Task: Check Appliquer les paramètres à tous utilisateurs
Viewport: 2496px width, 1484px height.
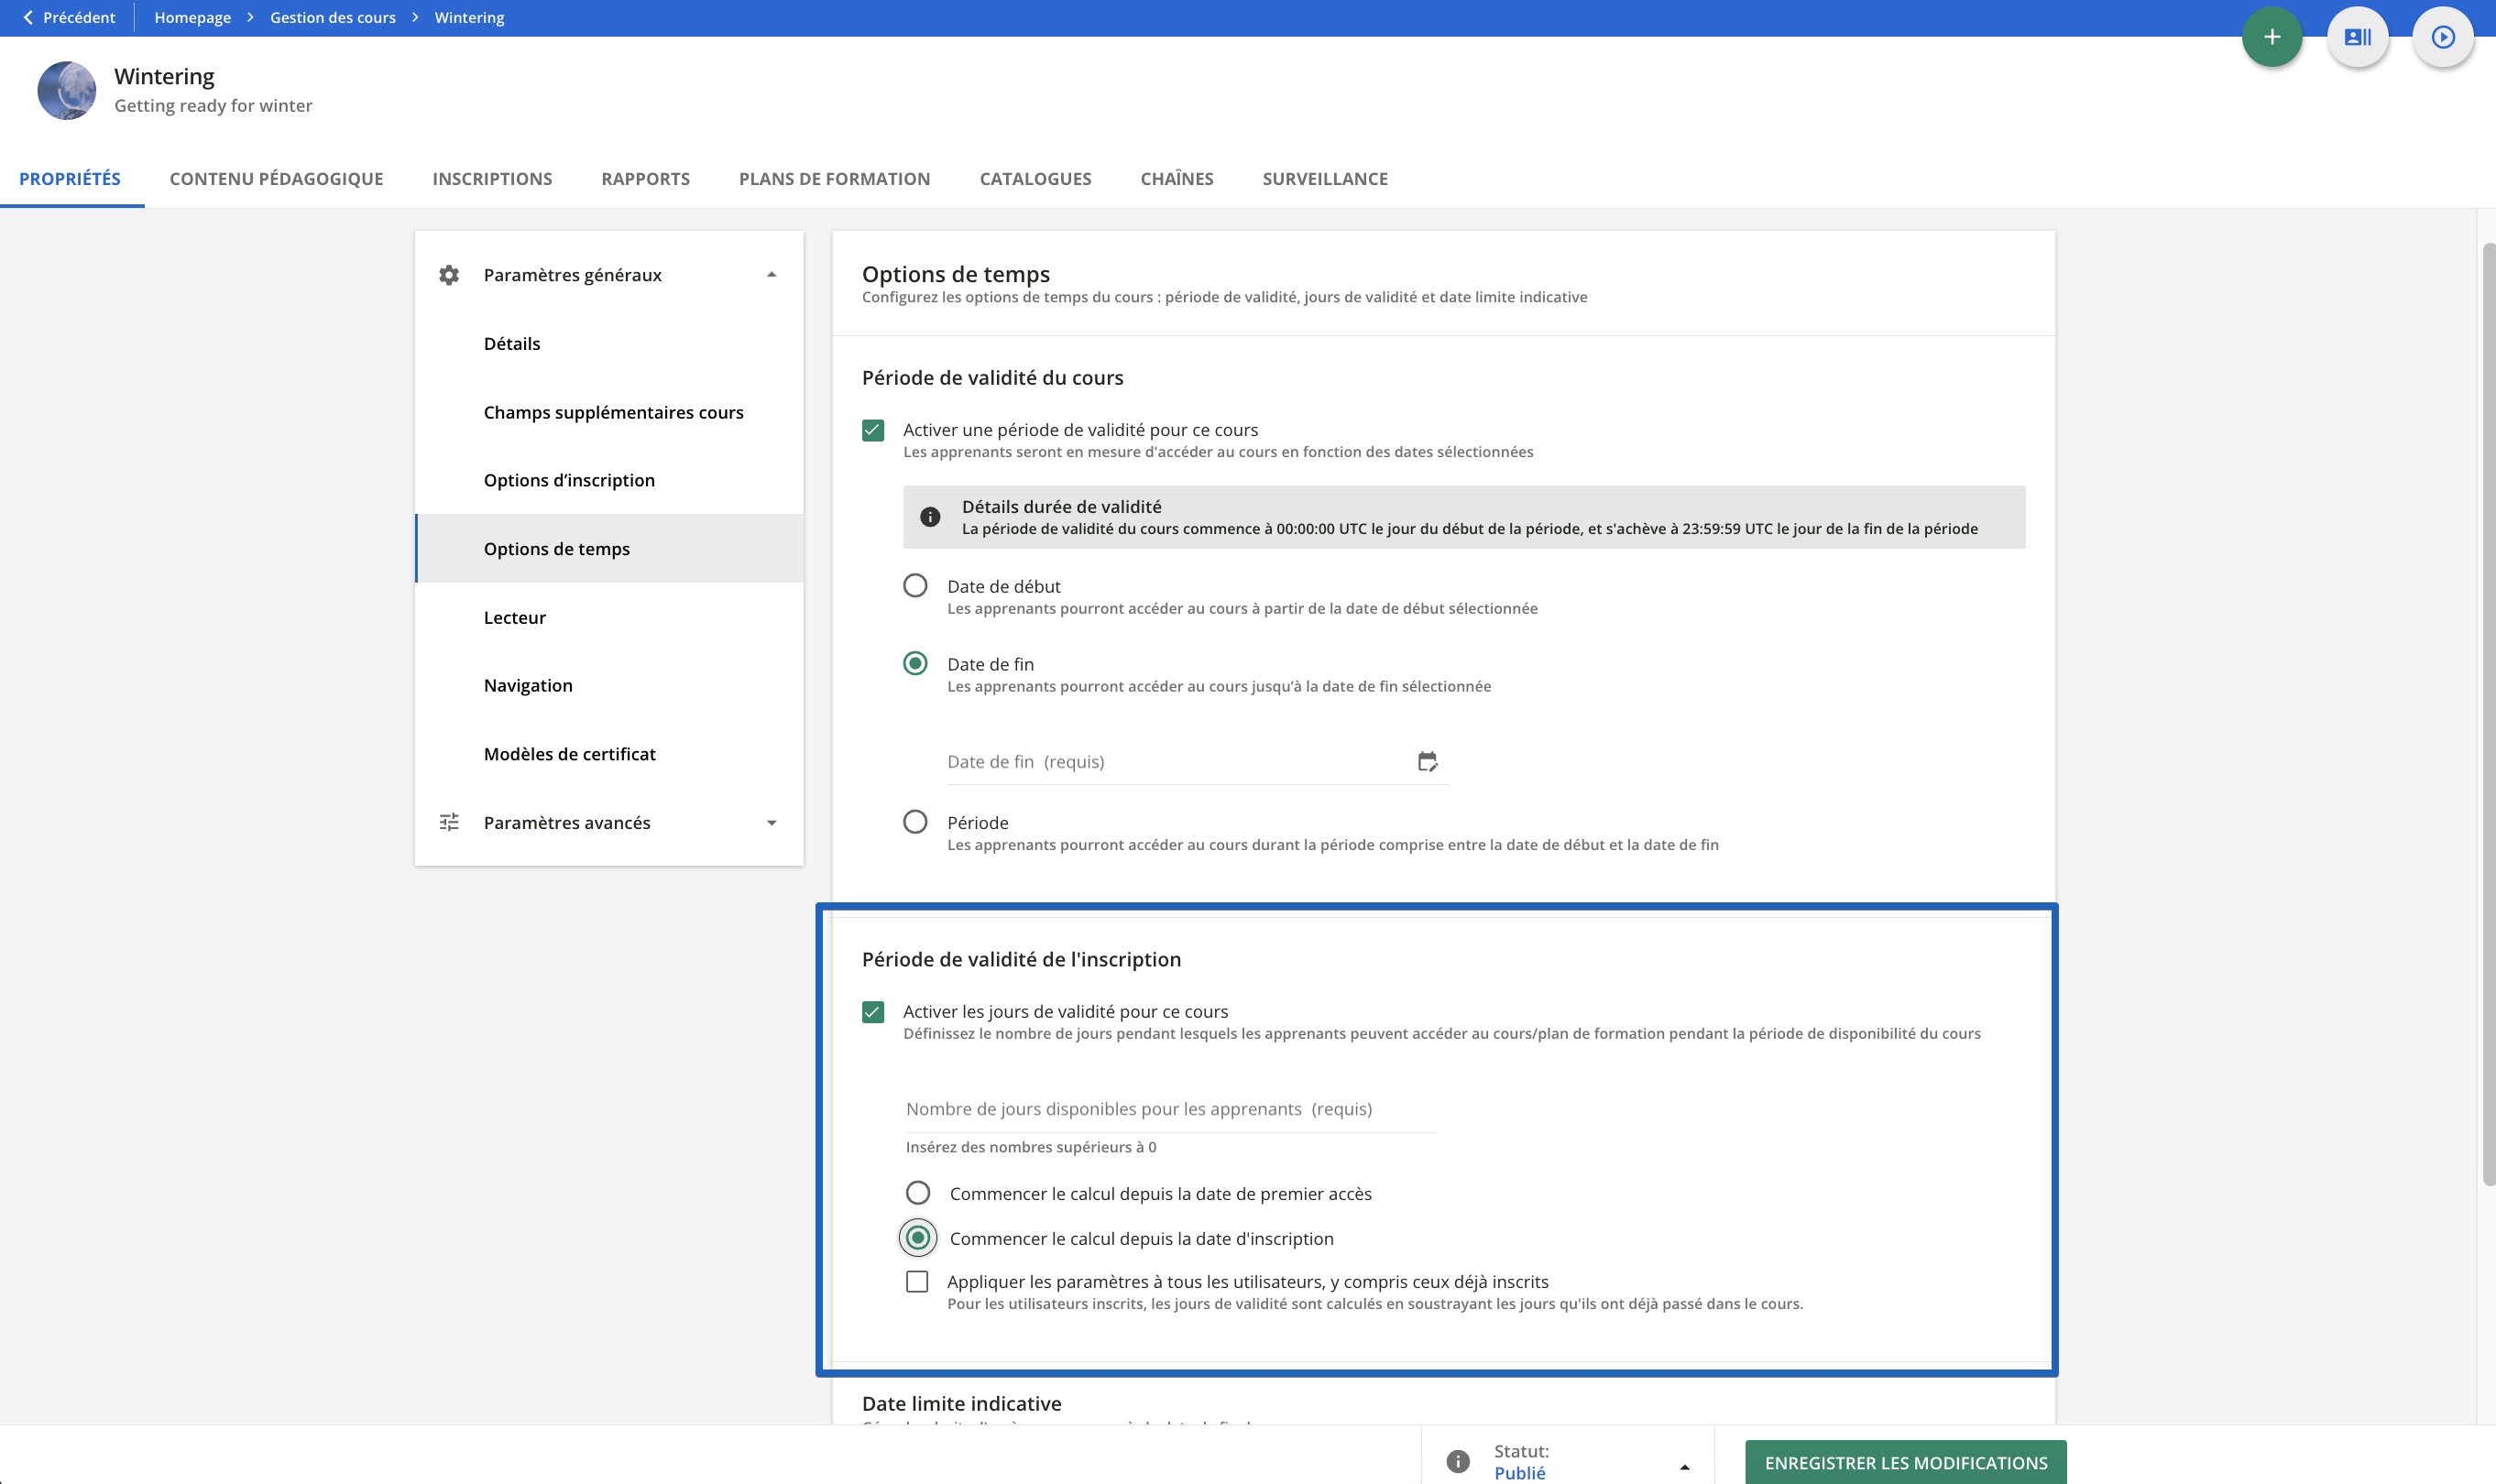Action: pyautogui.click(x=917, y=1281)
